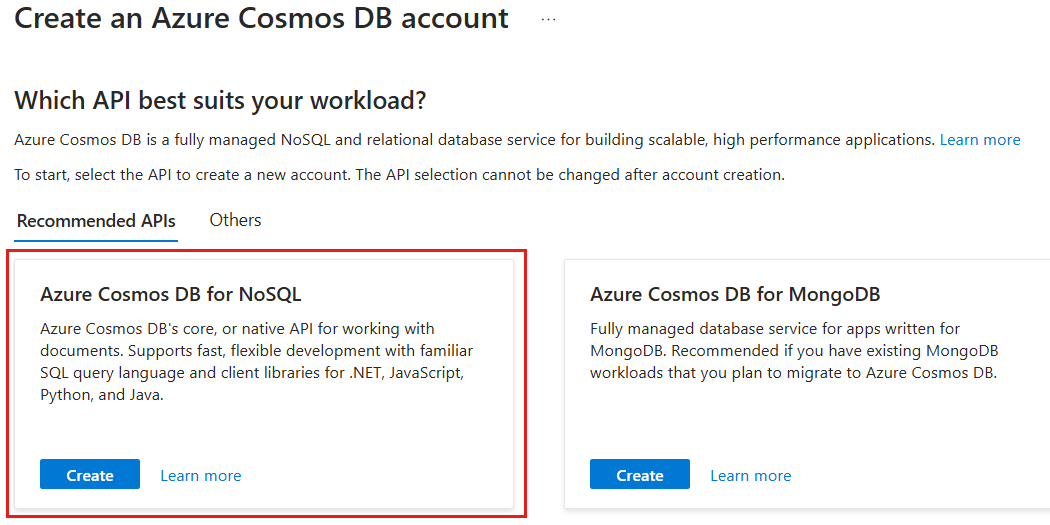The width and height of the screenshot is (1050, 525).
Task: Click the Azure Cosmos DB for NoSQL heading
Action: (171, 294)
